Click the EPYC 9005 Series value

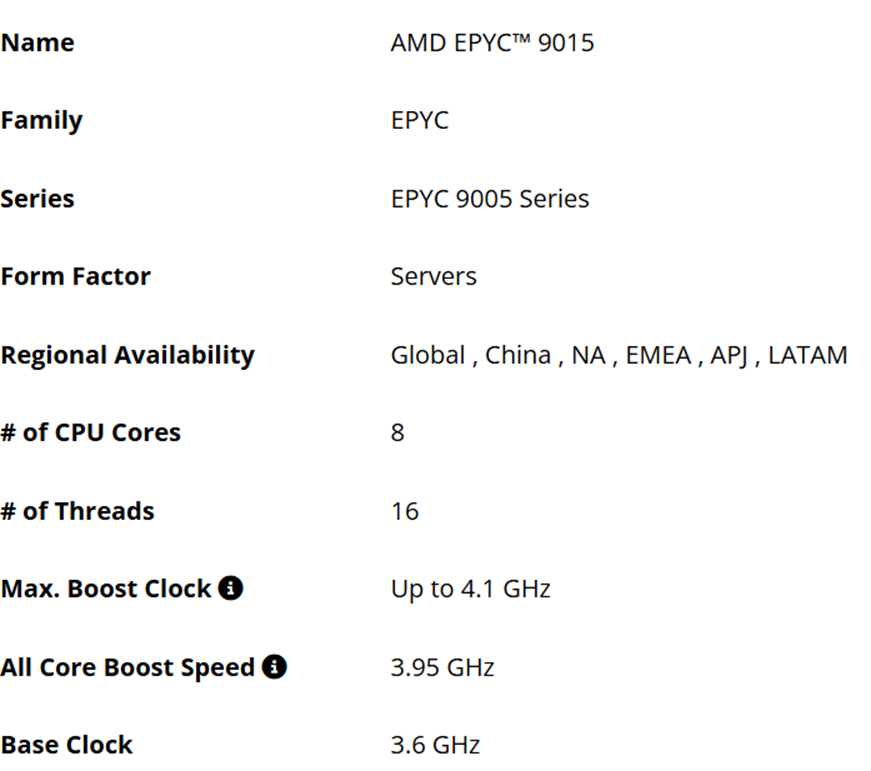click(x=489, y=199)
